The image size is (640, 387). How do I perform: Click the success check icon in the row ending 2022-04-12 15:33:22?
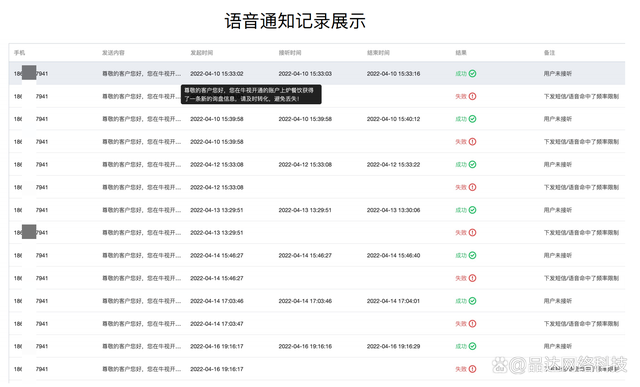point(472,165)
